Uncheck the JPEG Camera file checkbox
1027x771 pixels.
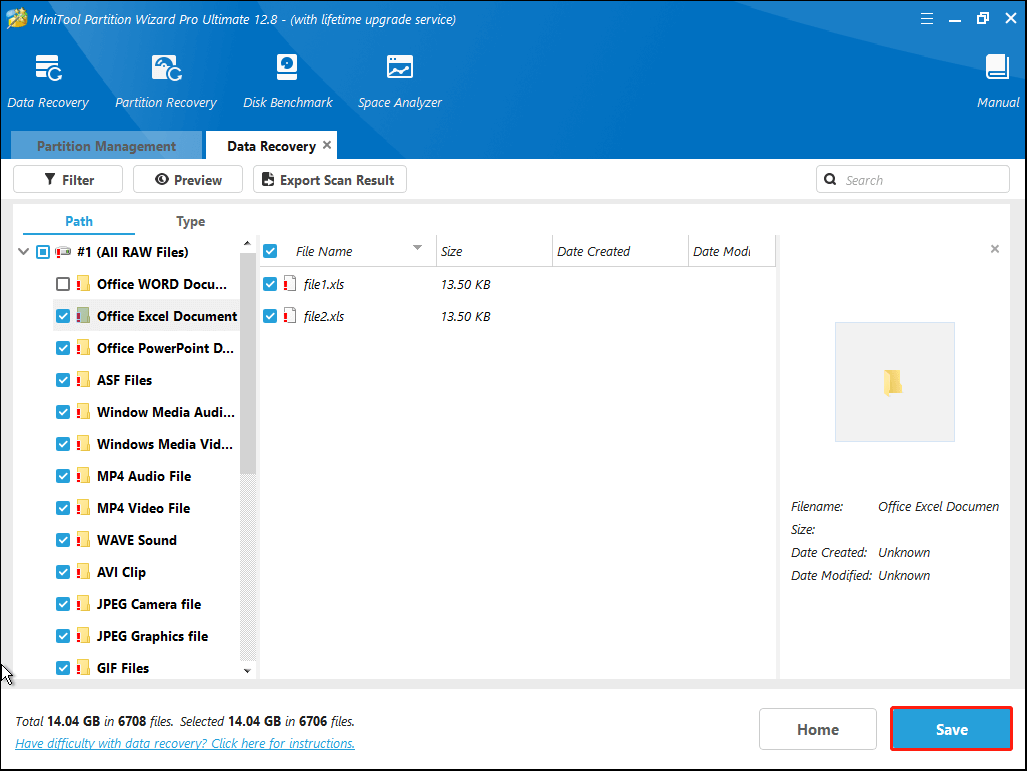pos(63,604)
